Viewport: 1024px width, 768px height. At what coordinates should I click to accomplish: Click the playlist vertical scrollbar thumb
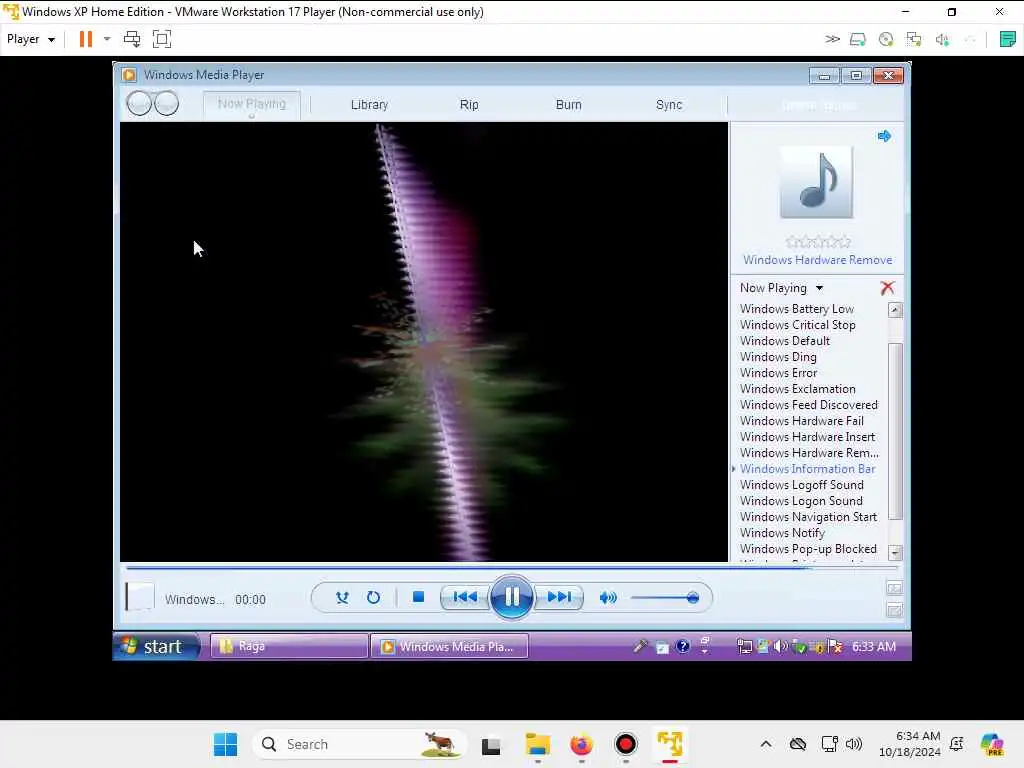(895, 431)
